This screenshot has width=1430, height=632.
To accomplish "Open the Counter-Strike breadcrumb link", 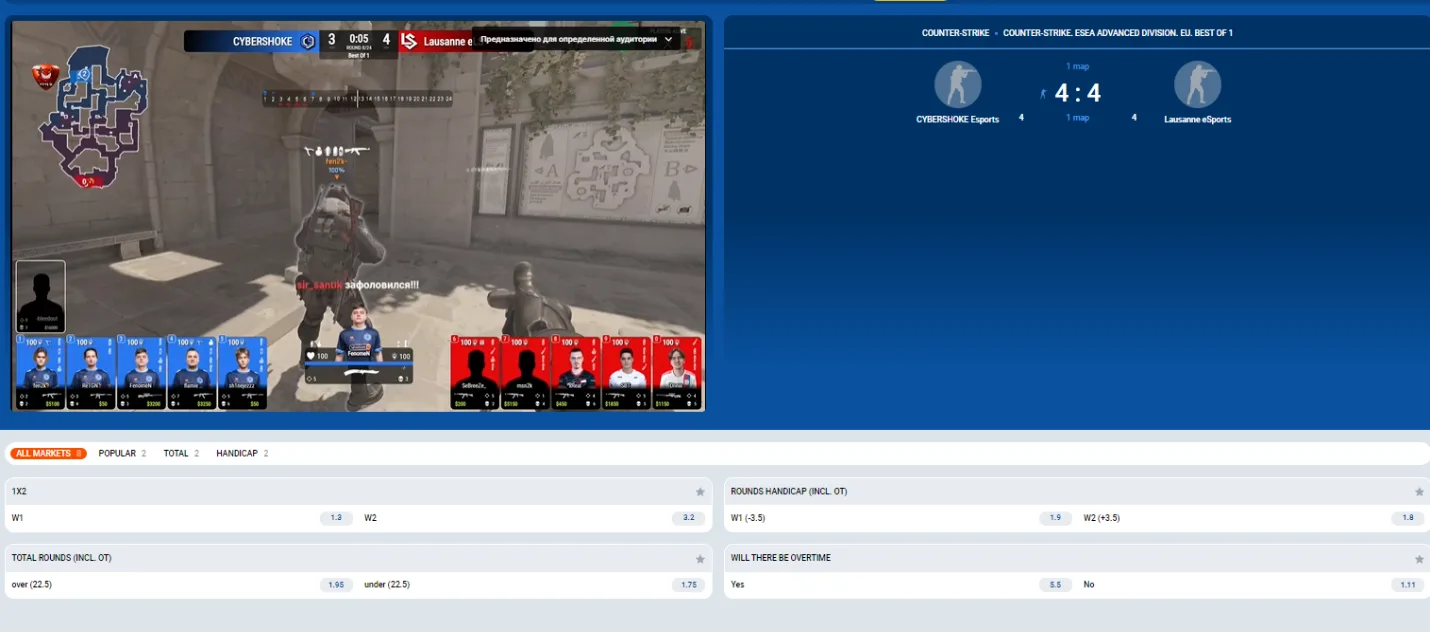I will point(955,33).
